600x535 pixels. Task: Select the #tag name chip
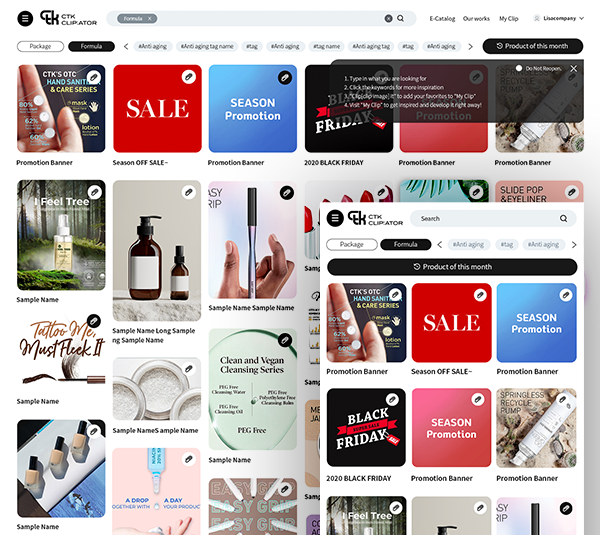pyautogui.click(x=326, y=46)
